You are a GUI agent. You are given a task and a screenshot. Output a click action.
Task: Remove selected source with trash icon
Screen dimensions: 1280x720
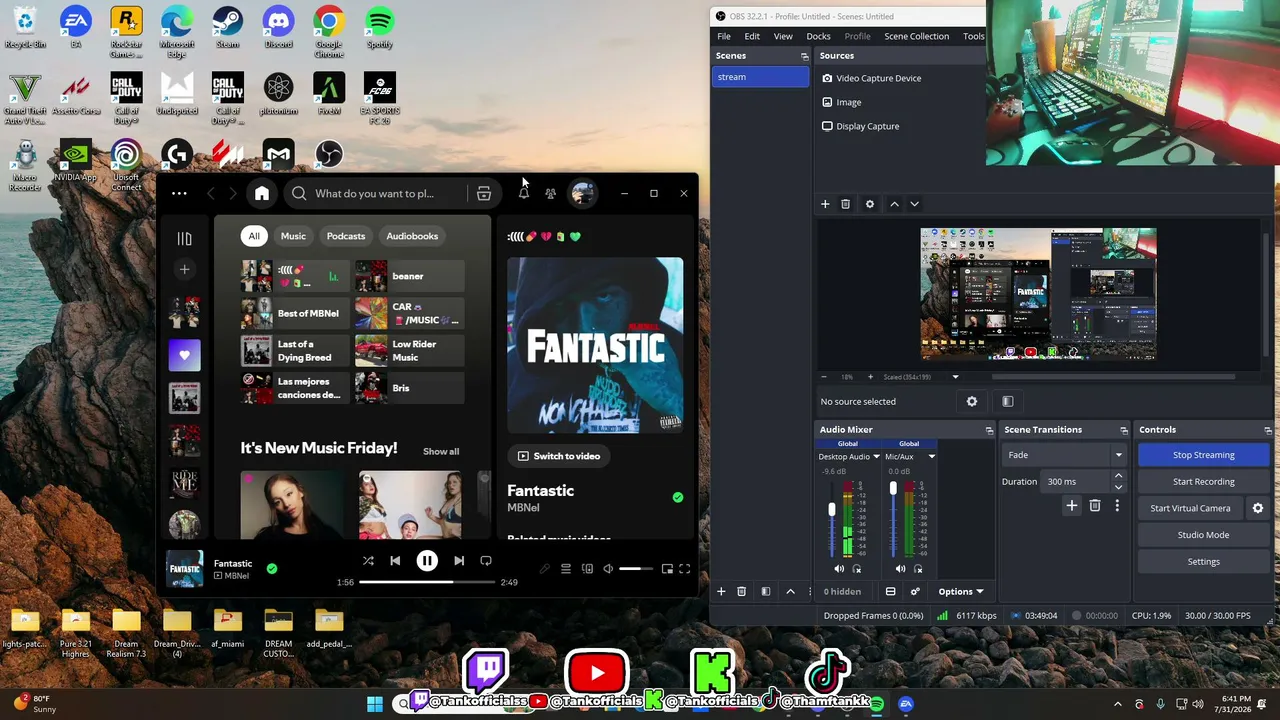point(845,204)
